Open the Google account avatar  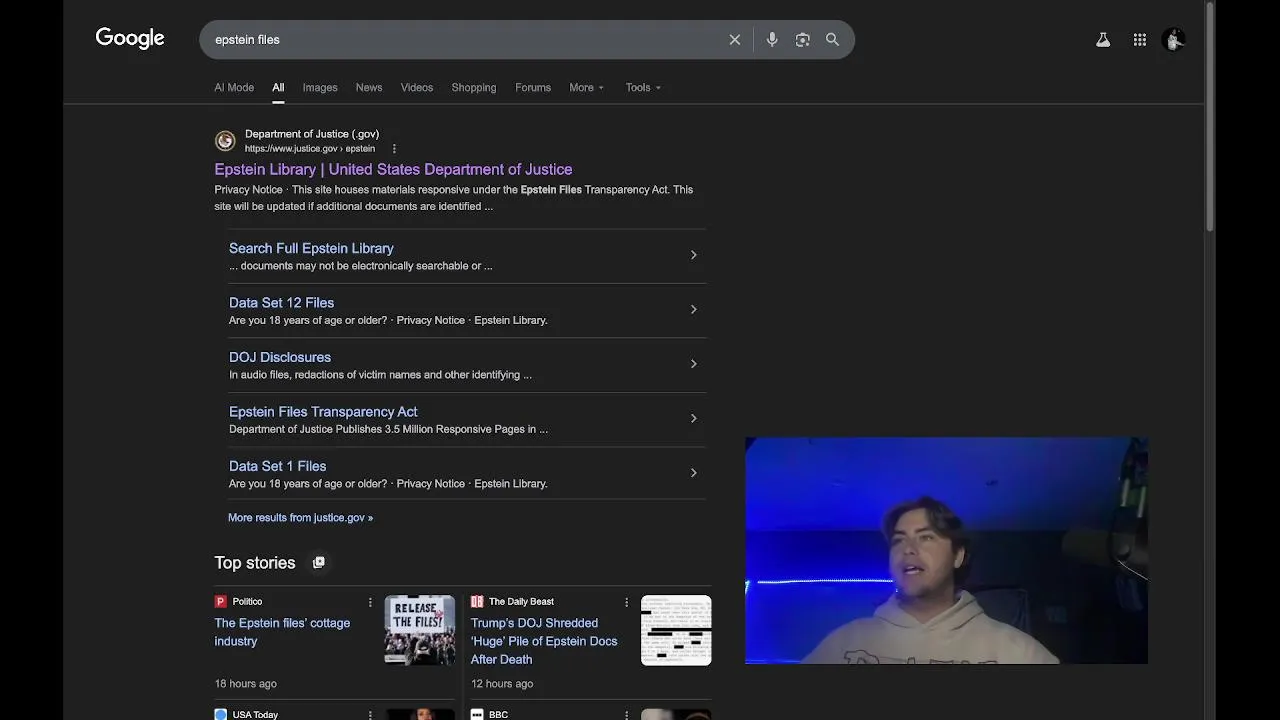pyautogui.click(x=1174, y=40)
